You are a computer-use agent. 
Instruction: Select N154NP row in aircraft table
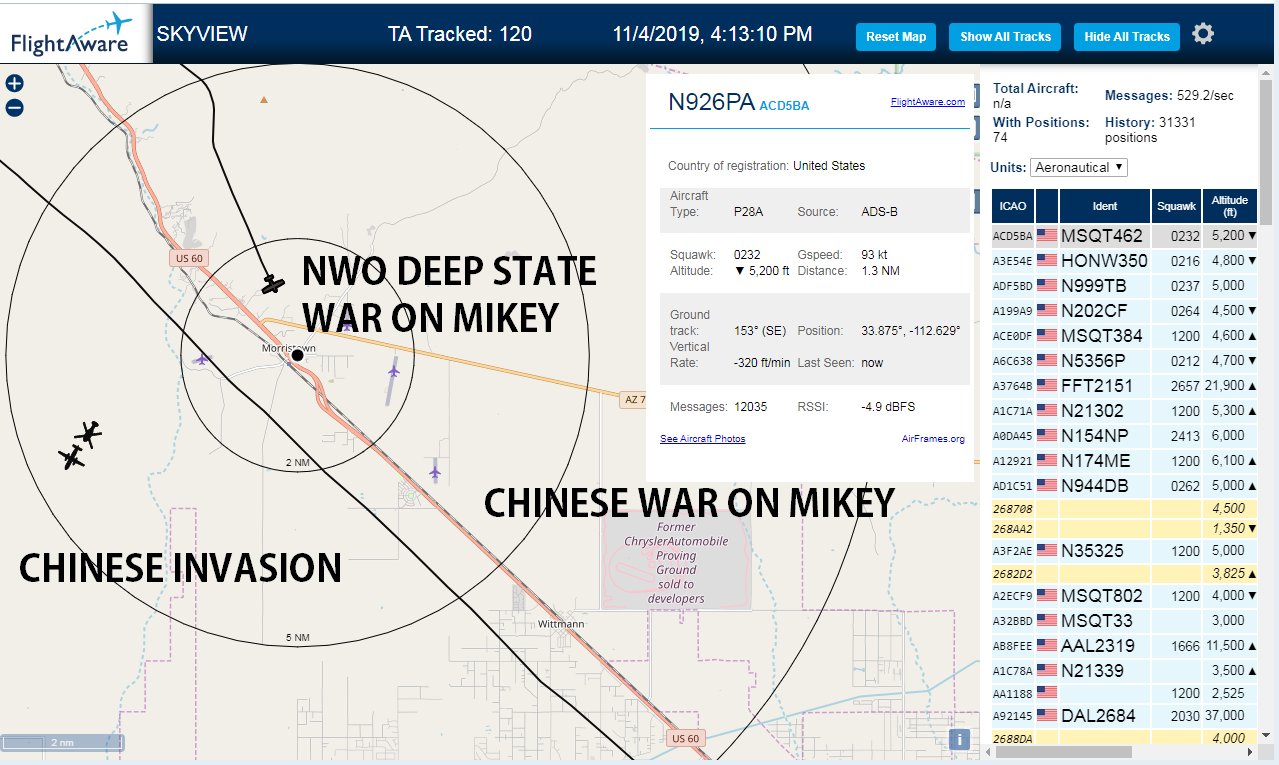1125,436
